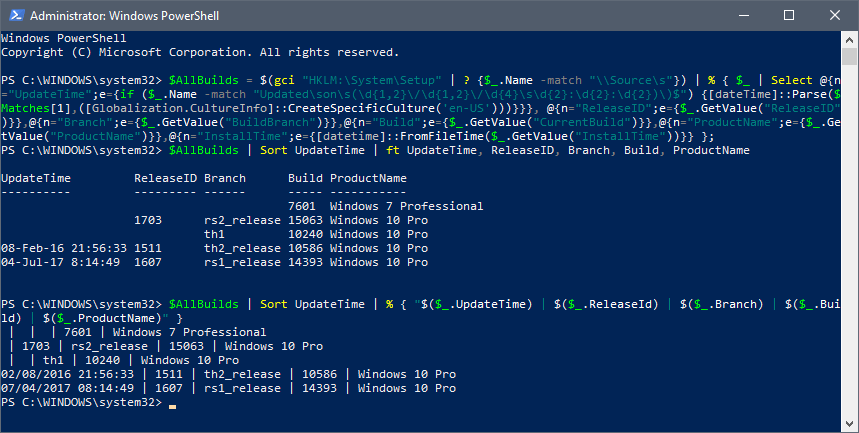859x433 pixels.
Task: Click build number 7601 in the table
Action: click(x=303, y=206)
